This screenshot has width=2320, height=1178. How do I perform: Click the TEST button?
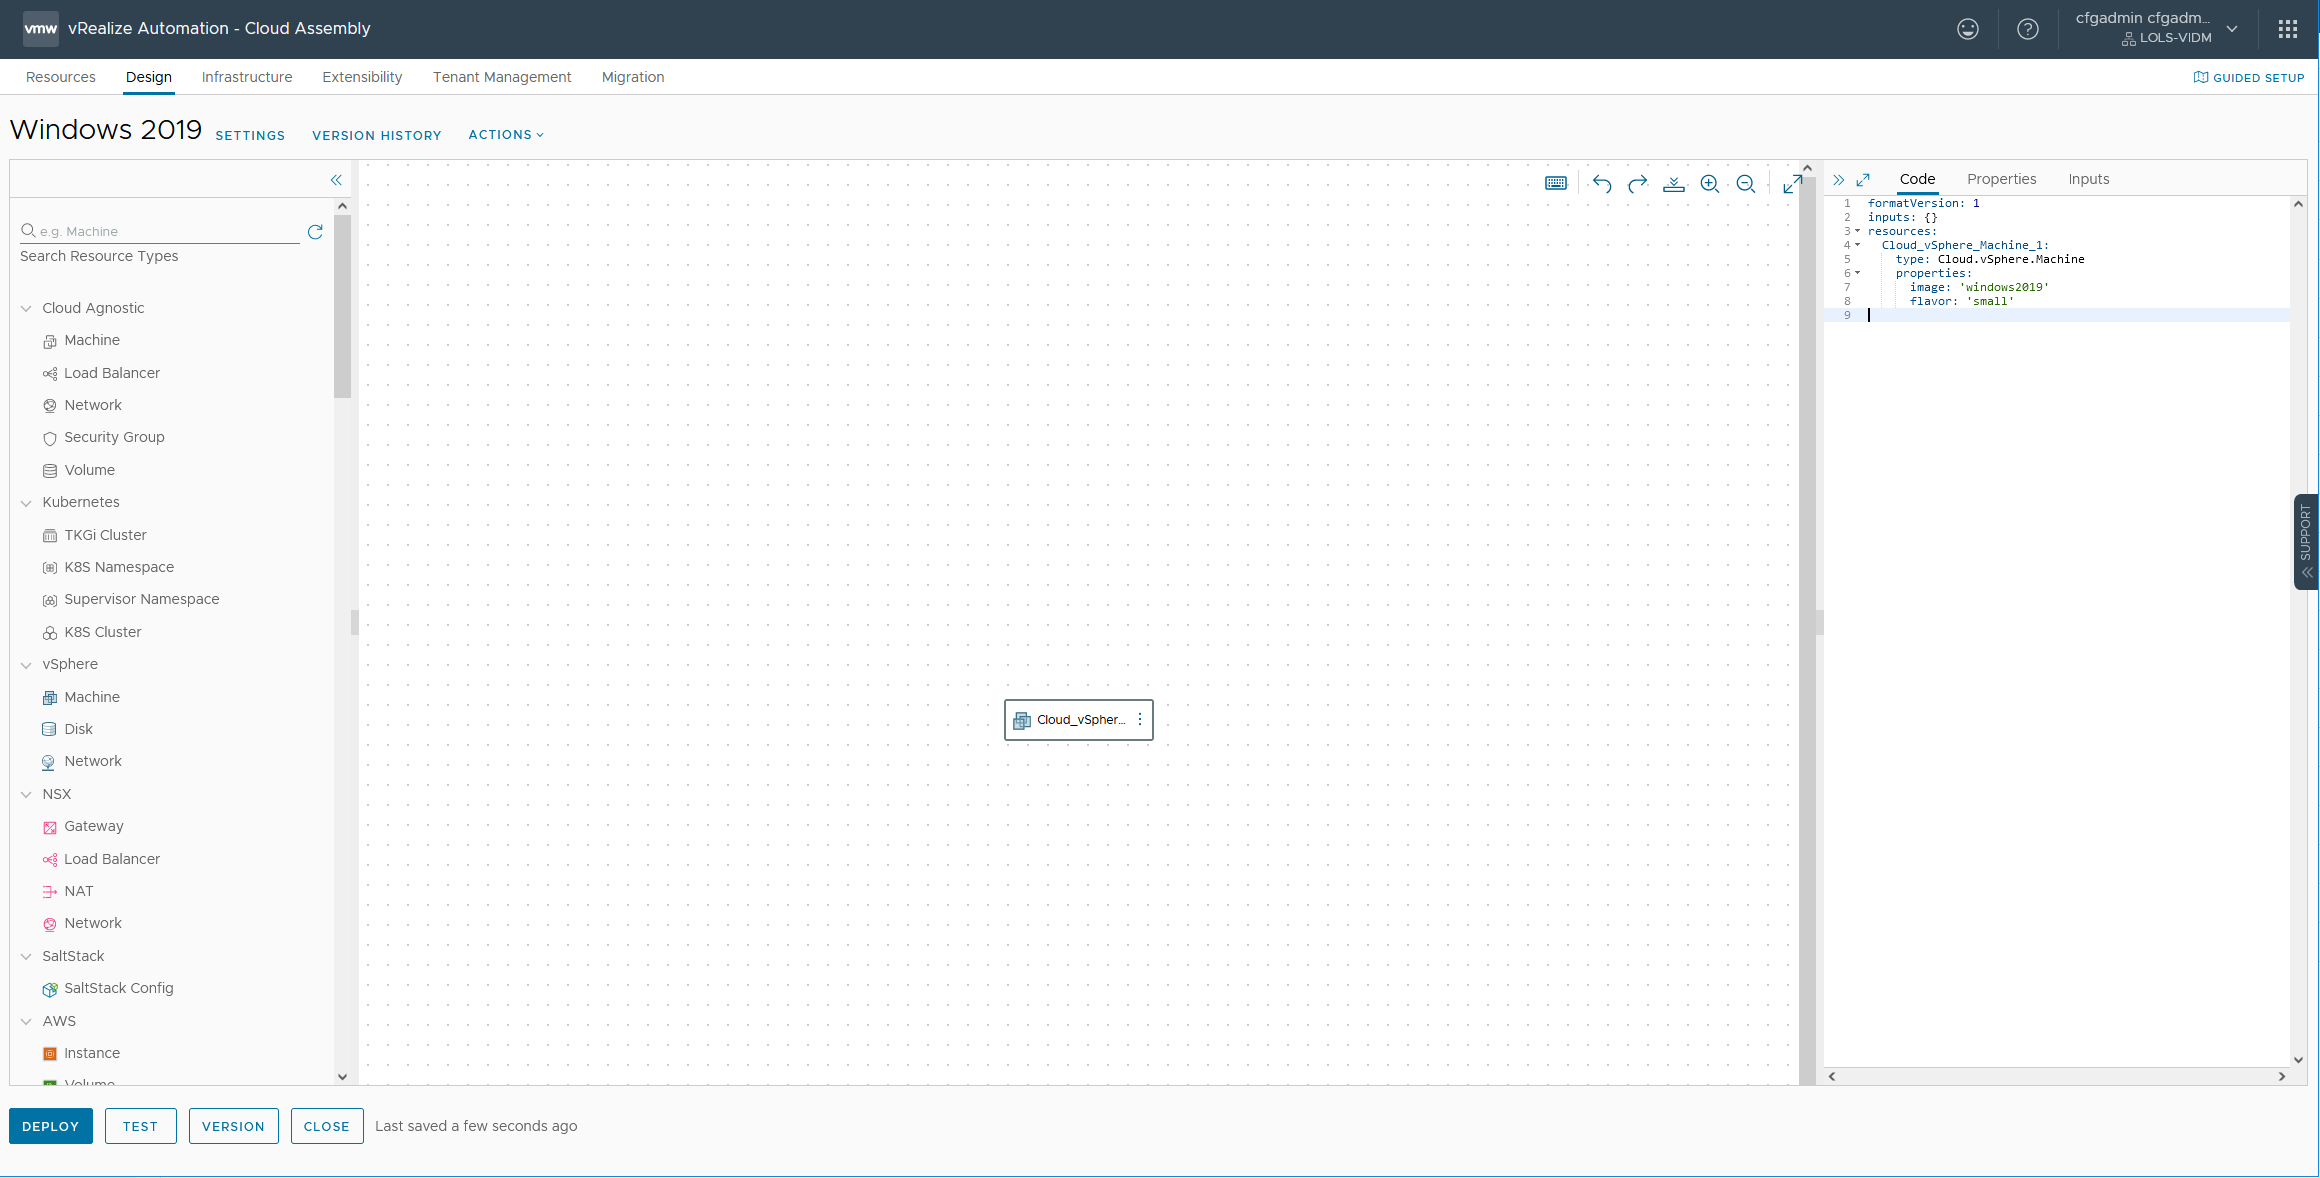[141, 1126]
